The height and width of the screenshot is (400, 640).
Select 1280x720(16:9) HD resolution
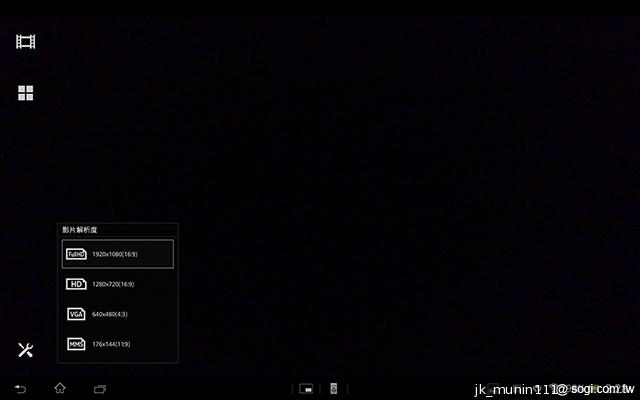point(118,284)
